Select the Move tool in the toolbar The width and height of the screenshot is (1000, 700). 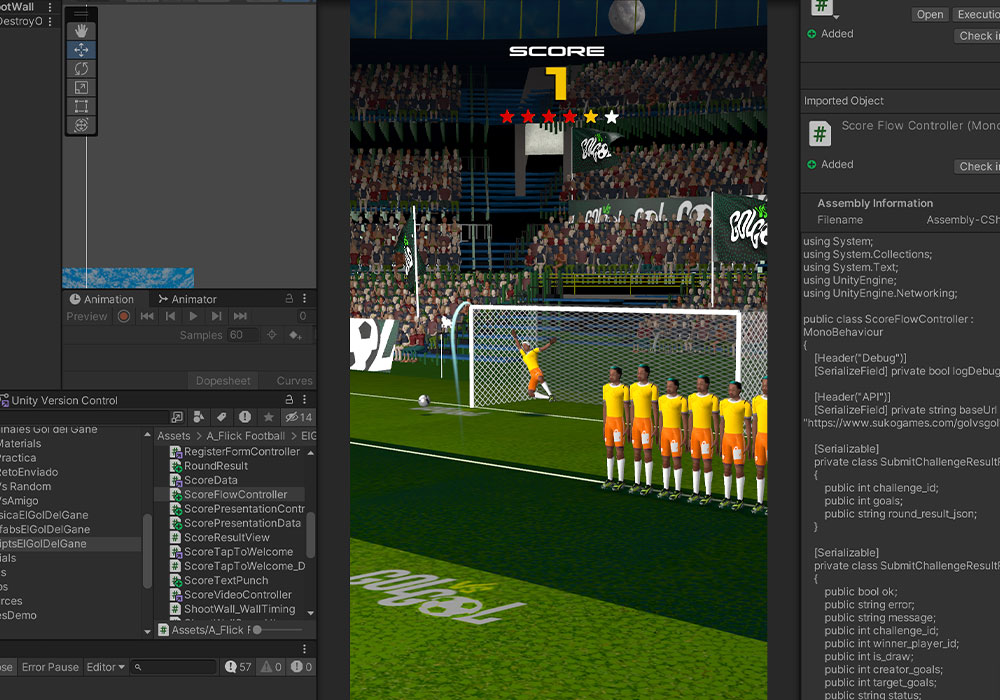click(x=81, y=49)
